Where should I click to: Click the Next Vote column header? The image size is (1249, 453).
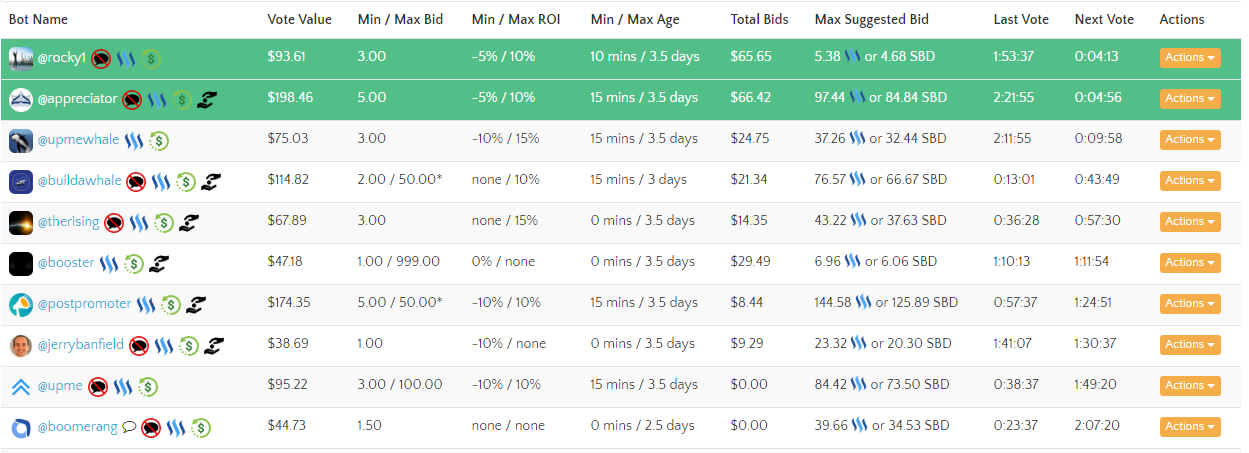tap(1104, 19)
